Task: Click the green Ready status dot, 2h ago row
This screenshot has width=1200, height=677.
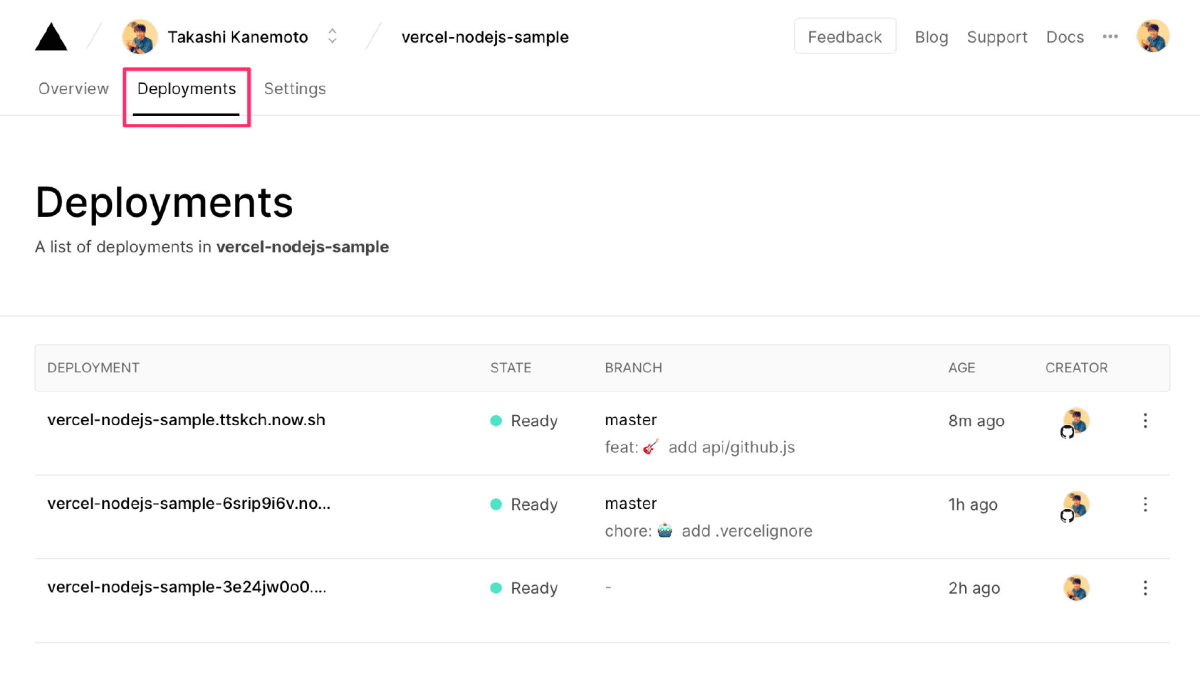Action: click(496, 589)
